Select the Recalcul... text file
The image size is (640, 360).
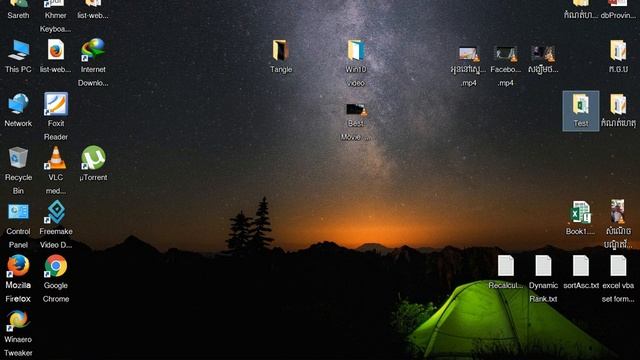[506, 272]
